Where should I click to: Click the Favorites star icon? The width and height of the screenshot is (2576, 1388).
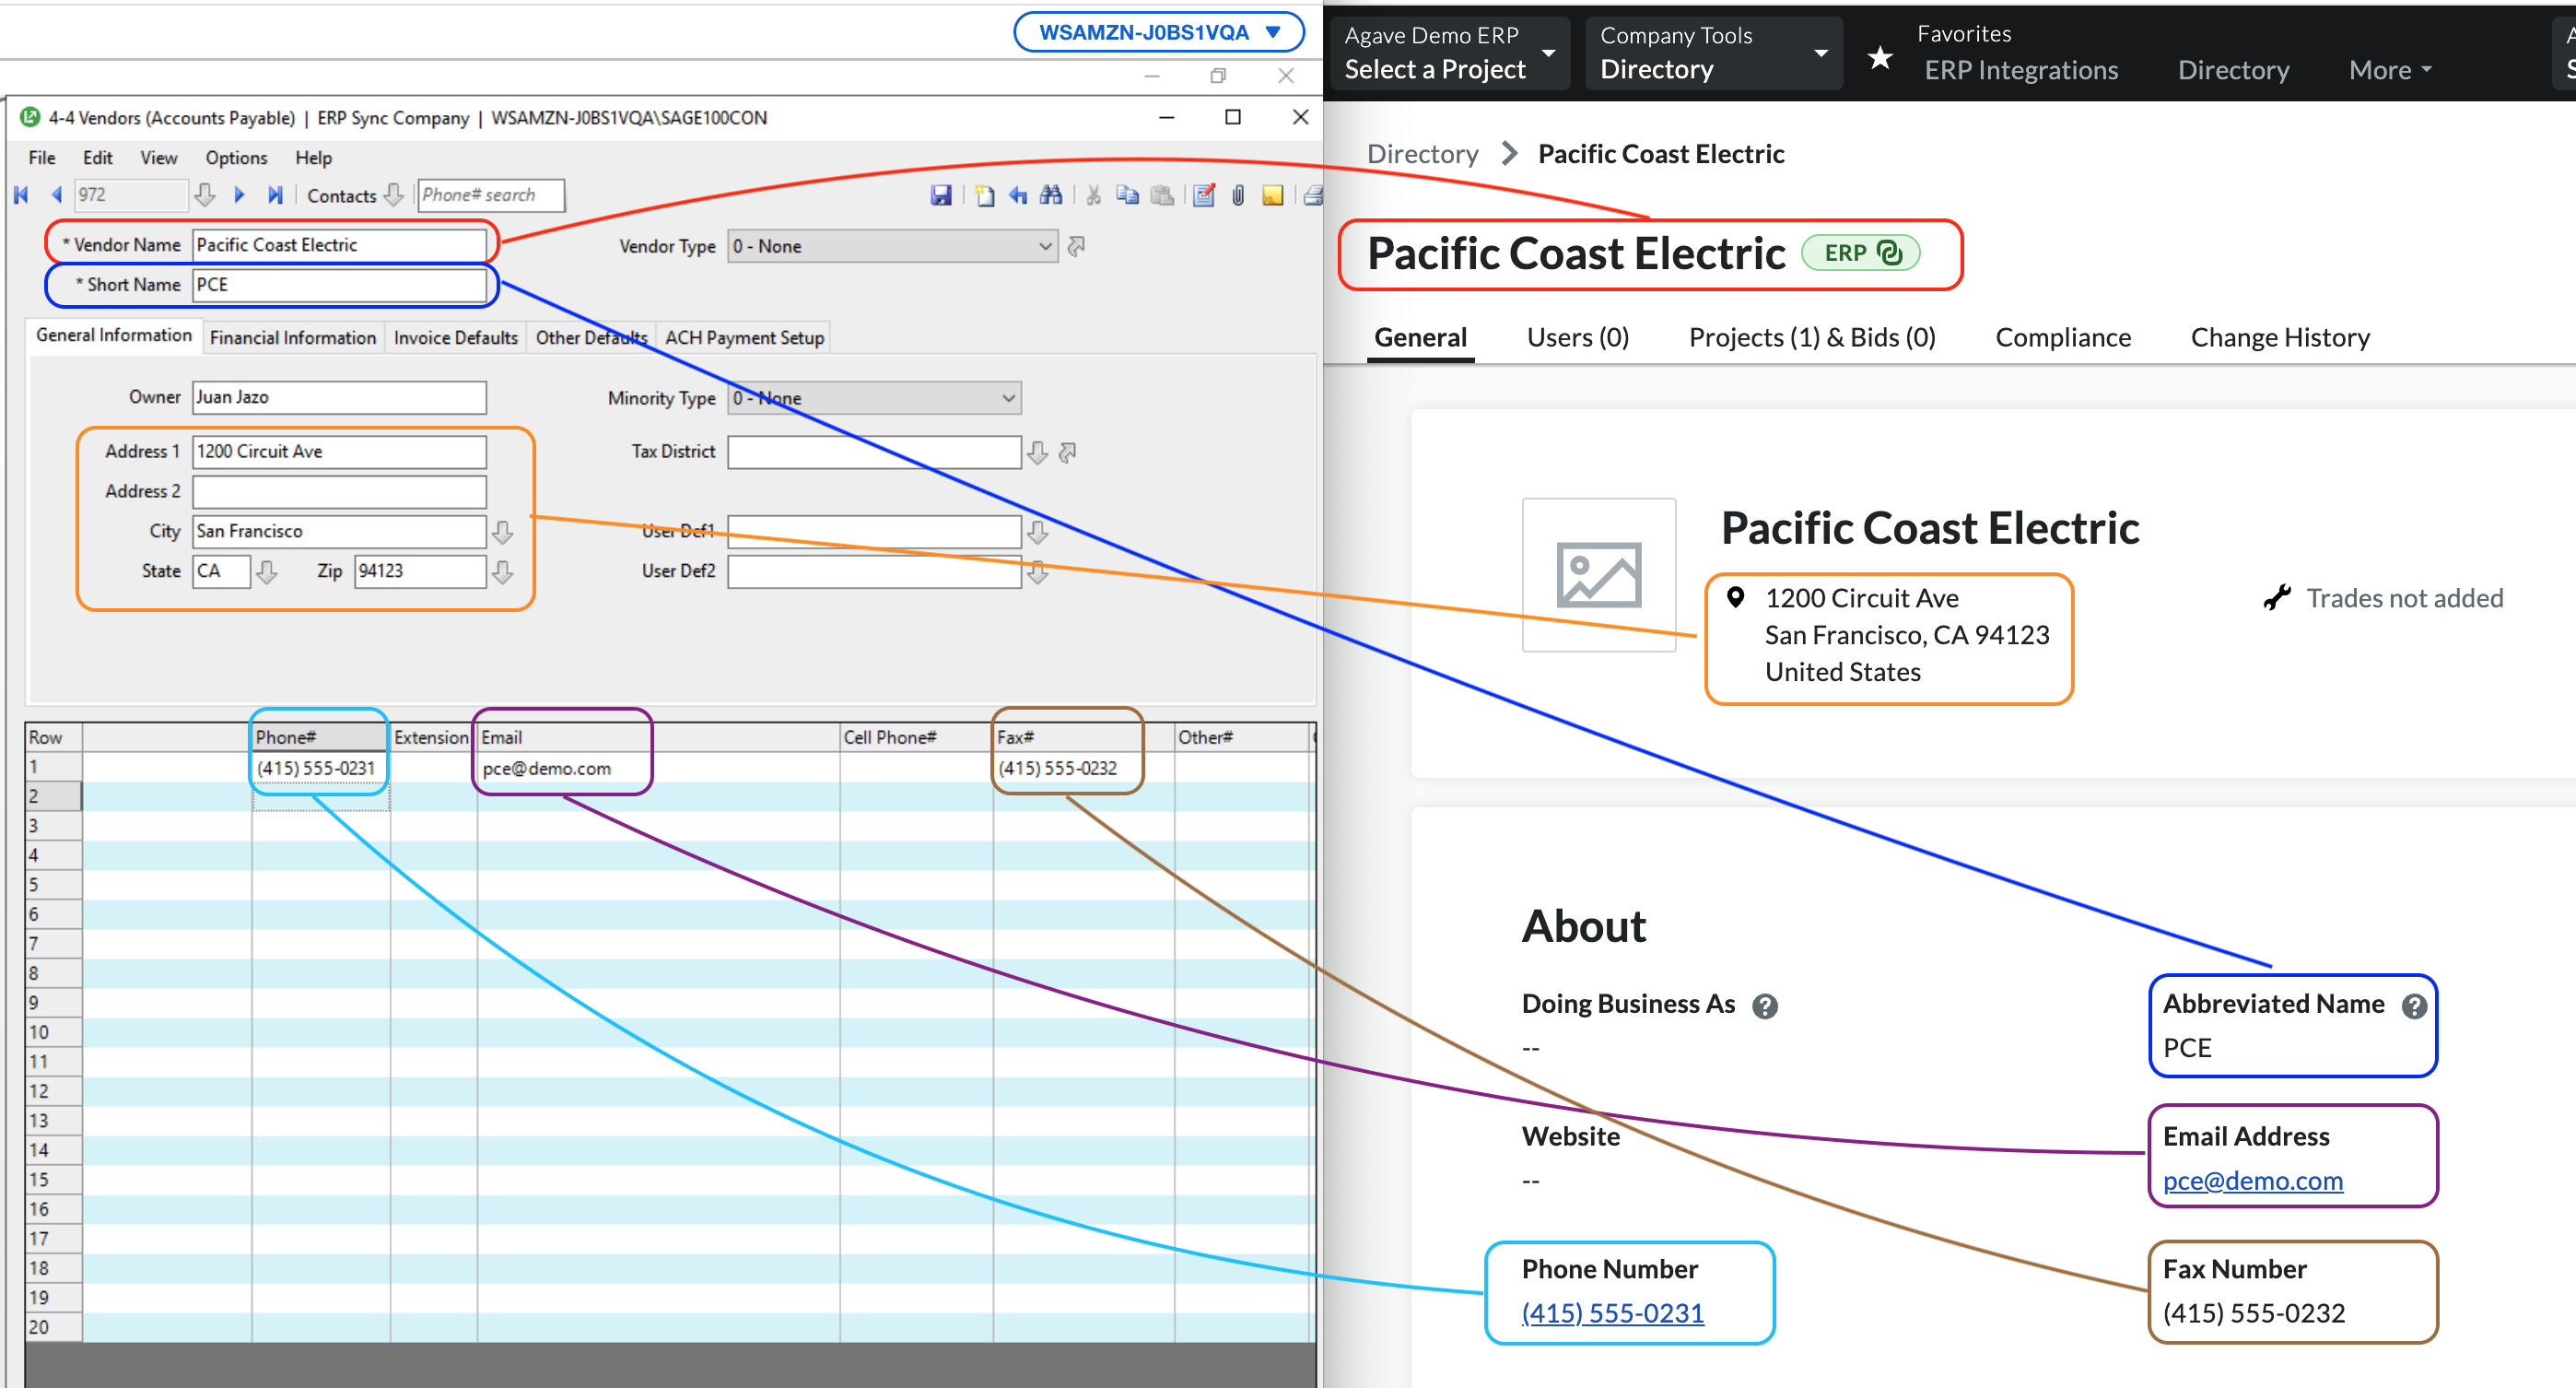tap(1880, 57)
